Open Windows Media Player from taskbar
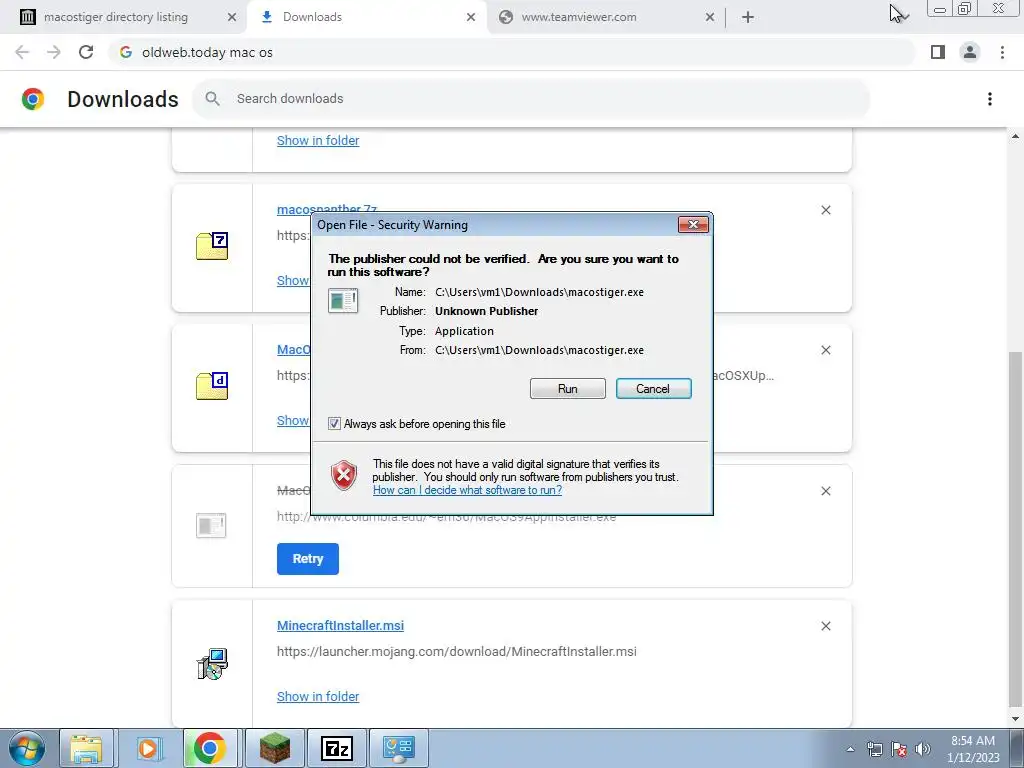This screenshot has height=768, width=1024. [x=148, y=748]
